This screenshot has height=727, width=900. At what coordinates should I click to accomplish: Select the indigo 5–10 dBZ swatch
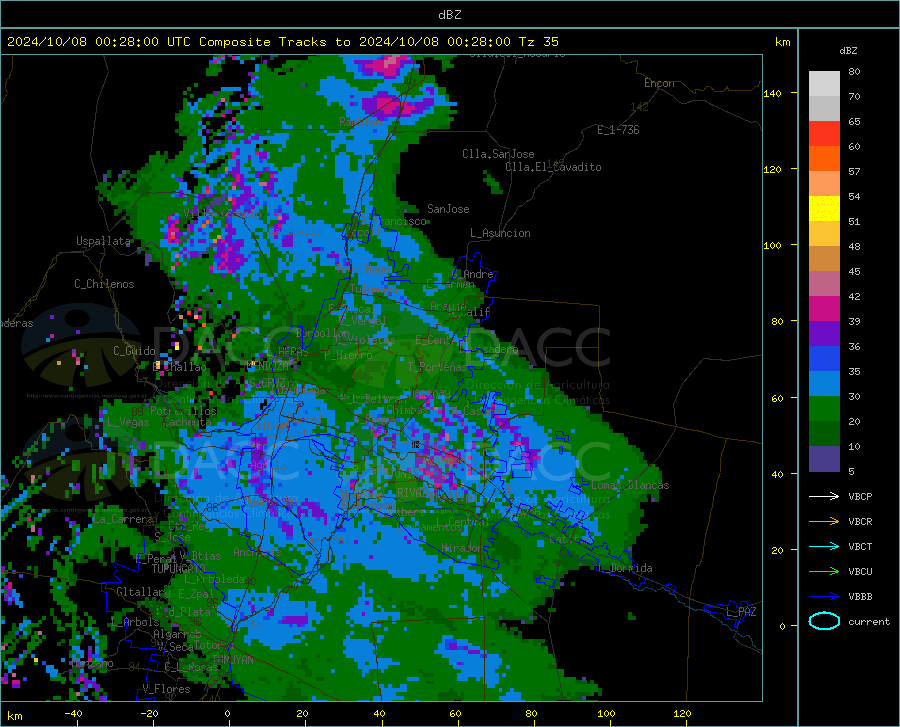point(824,459)
